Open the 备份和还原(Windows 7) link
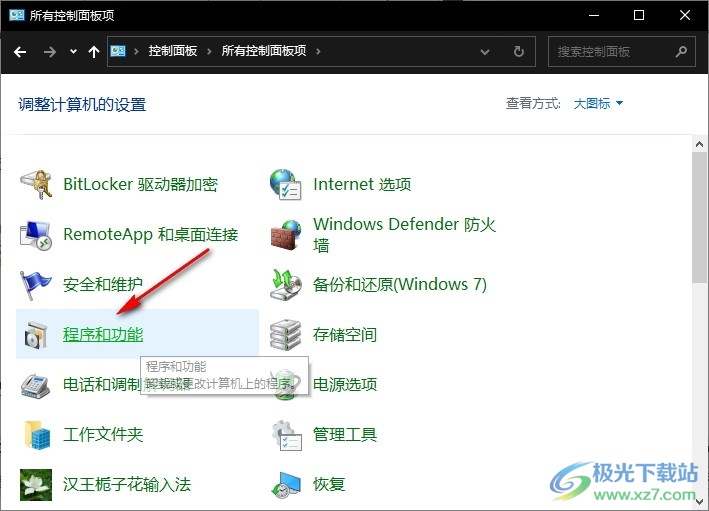Image resolution: width=709 pixels, height=511 pixels. [400, 284]
